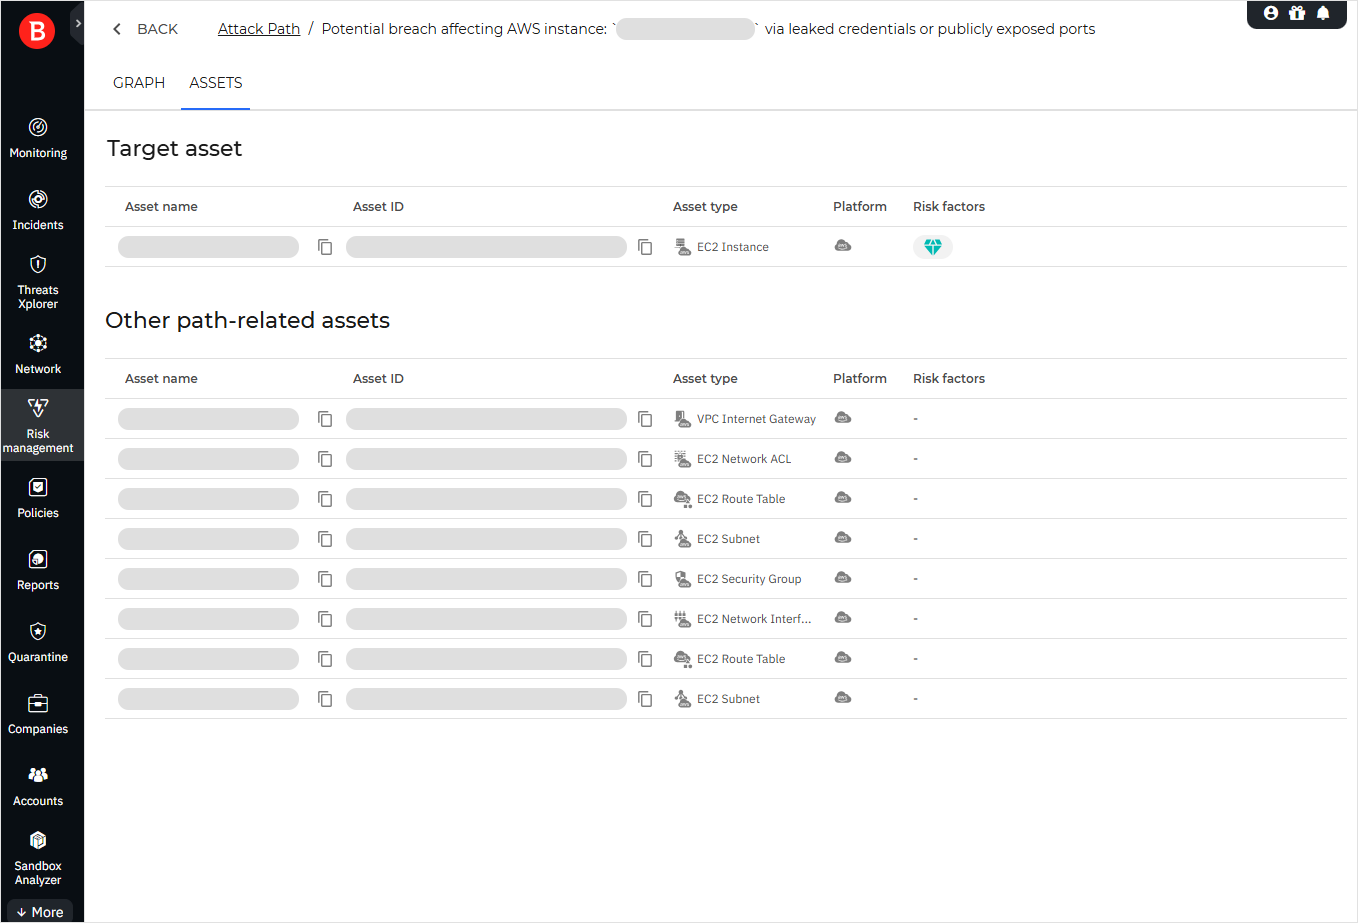This screenshot has width=1358, height=923.
Task: Click the VPC Internet Gateway type icon
Action: tap(683, 419)
